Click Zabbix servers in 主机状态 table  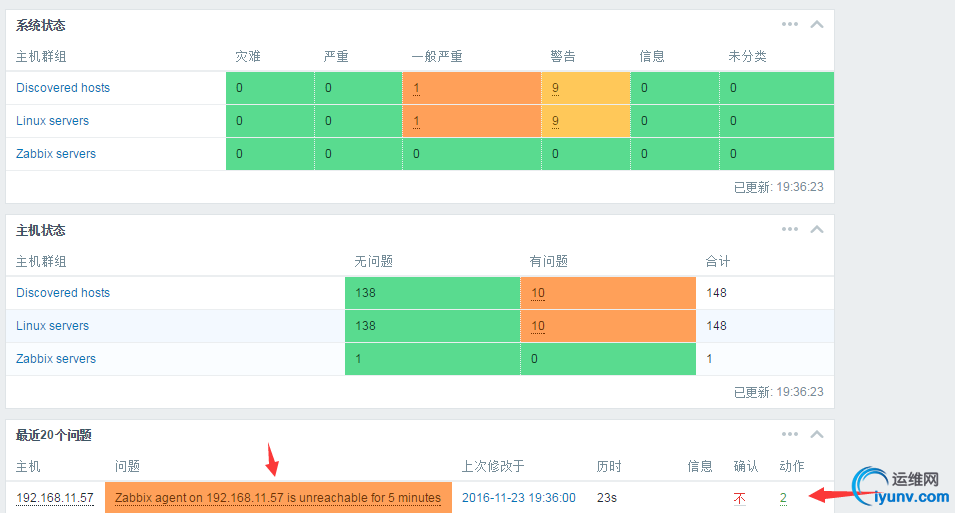pos(56,359)
